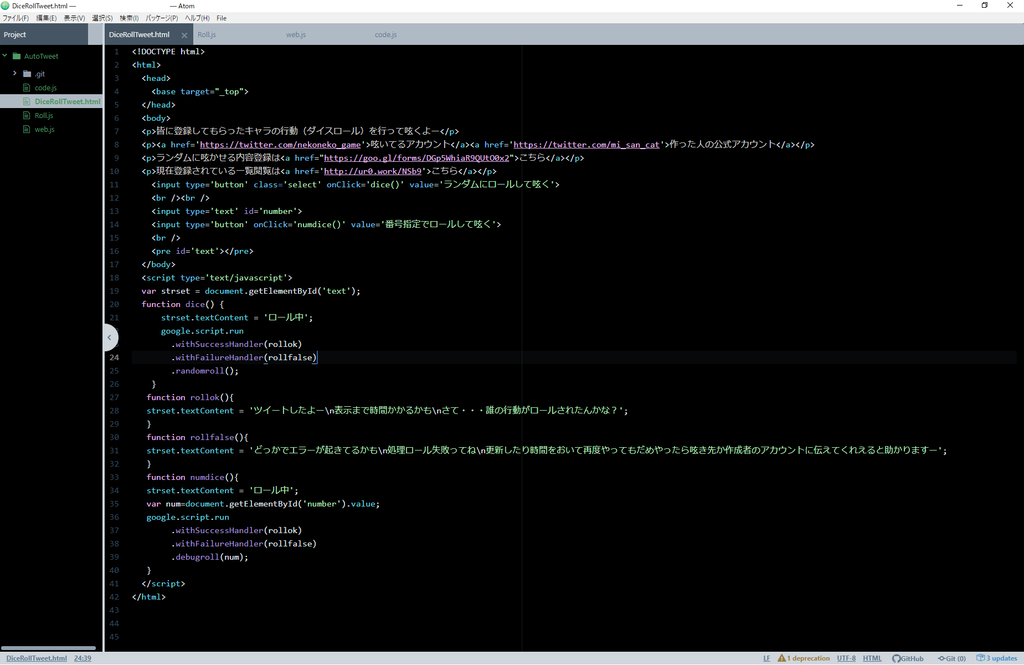This screenshot has width=1024, height=665.
Task: Click the Project panel header
Action: 44,35
